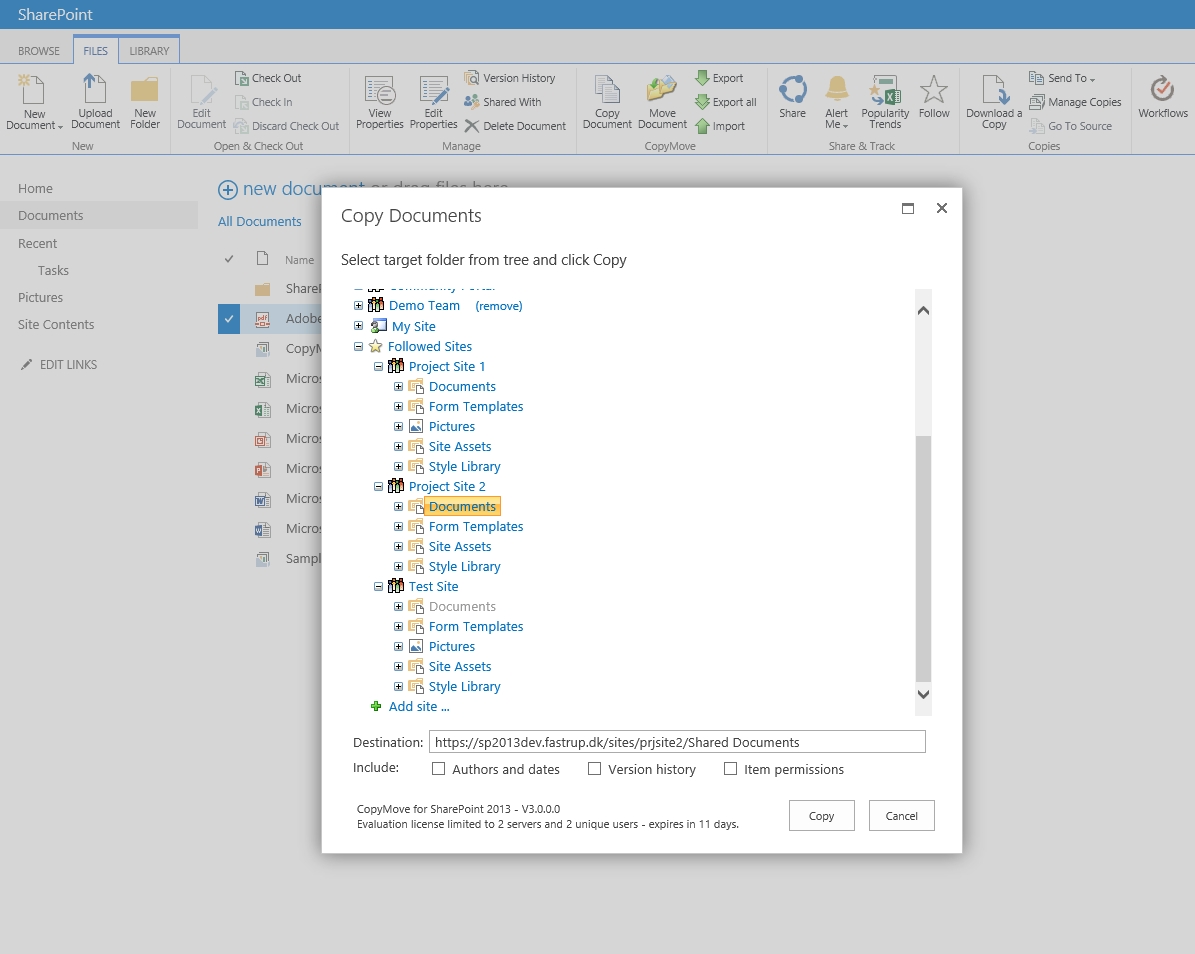Image resolution: width=1195 pixels, height=954 pixels.
Task: Select Pictures under Test Site
Action: pos(451,646)
